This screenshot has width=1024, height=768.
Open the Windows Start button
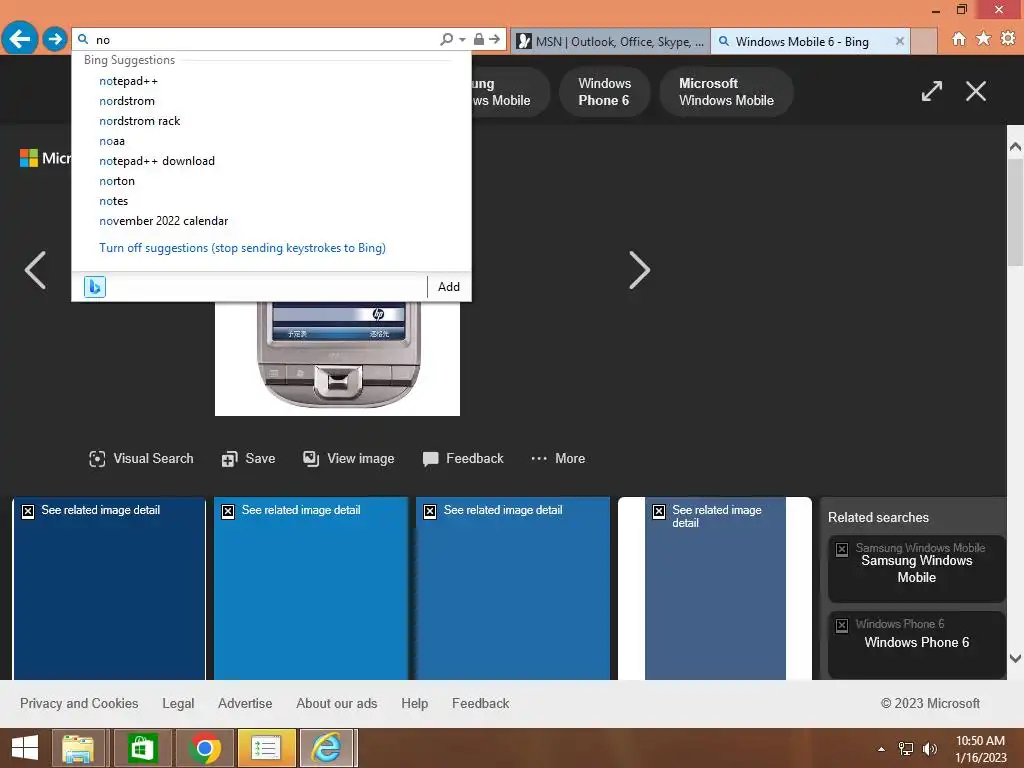click(x=25, y=748)
